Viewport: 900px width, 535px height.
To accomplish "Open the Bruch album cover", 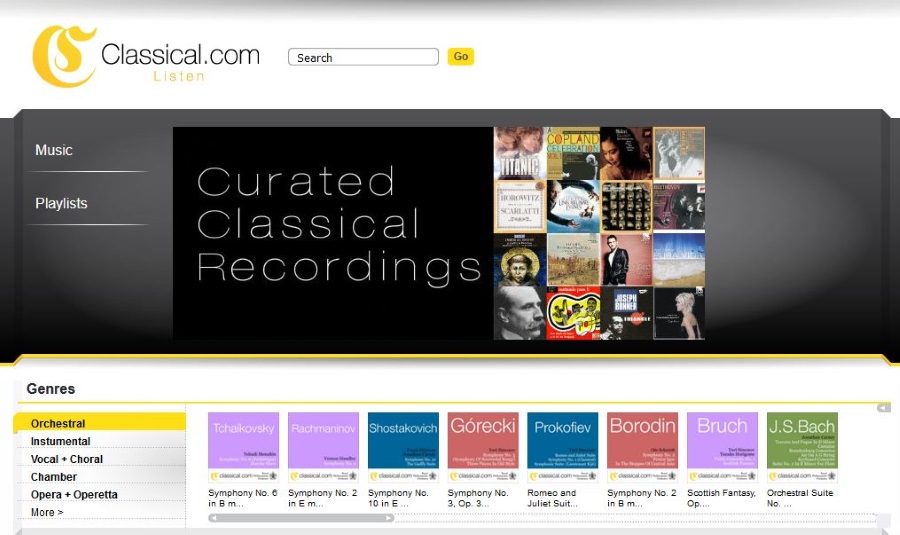I will [x=722, y=447].
